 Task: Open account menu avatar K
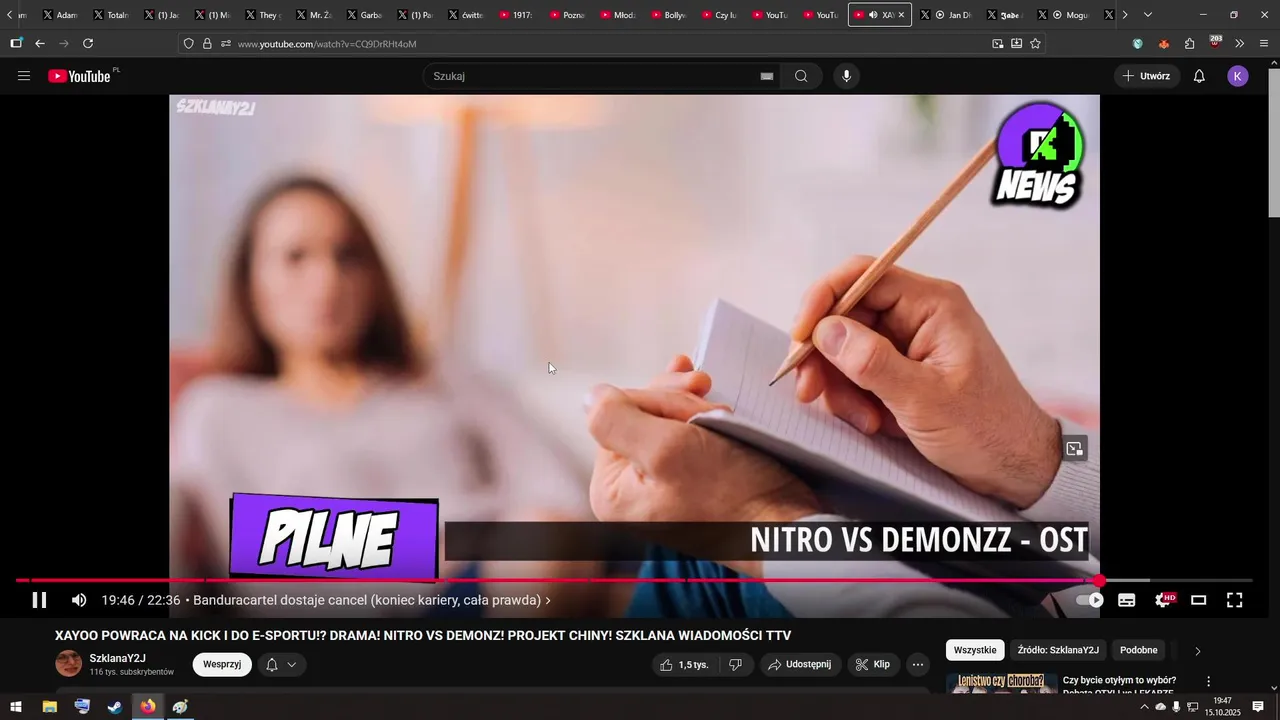(1238, 76)
